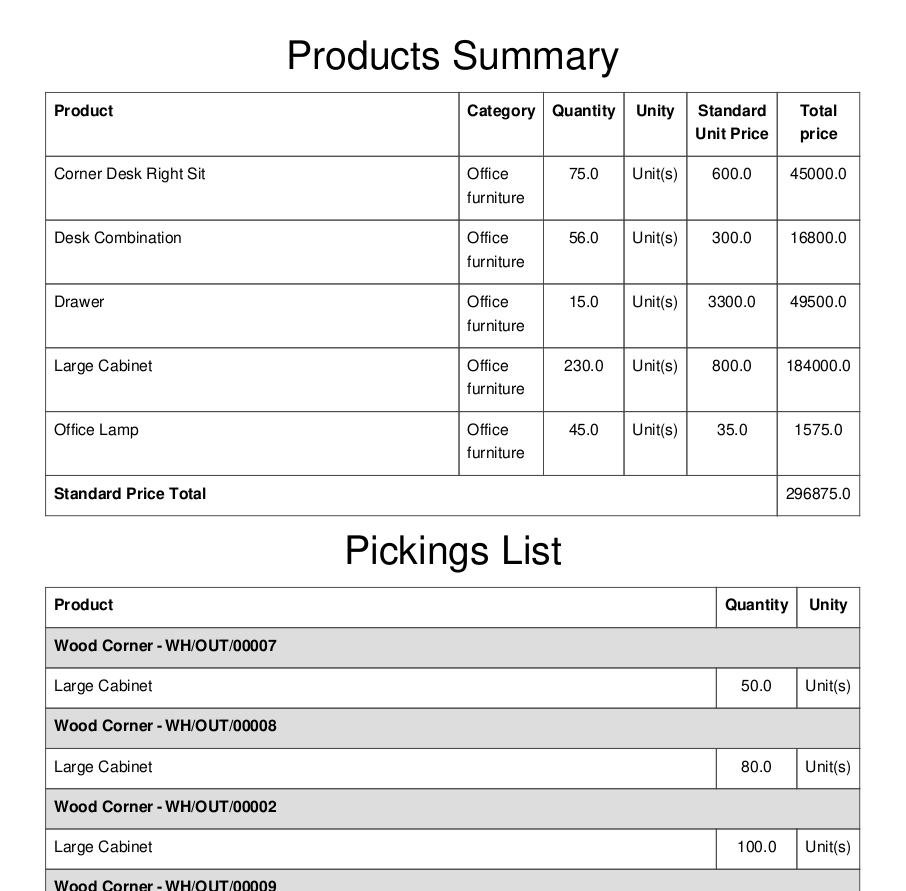Select the Corner Desk Right Sit product cell
The image size is (906, 891).
[x=252, y=188]
